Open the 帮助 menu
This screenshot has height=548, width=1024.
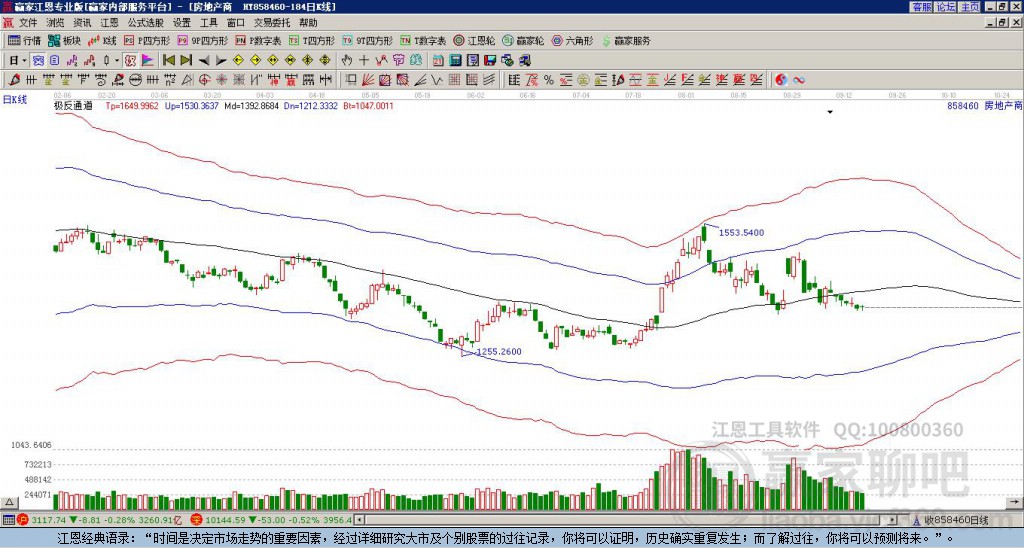click(x=308, y=23)
